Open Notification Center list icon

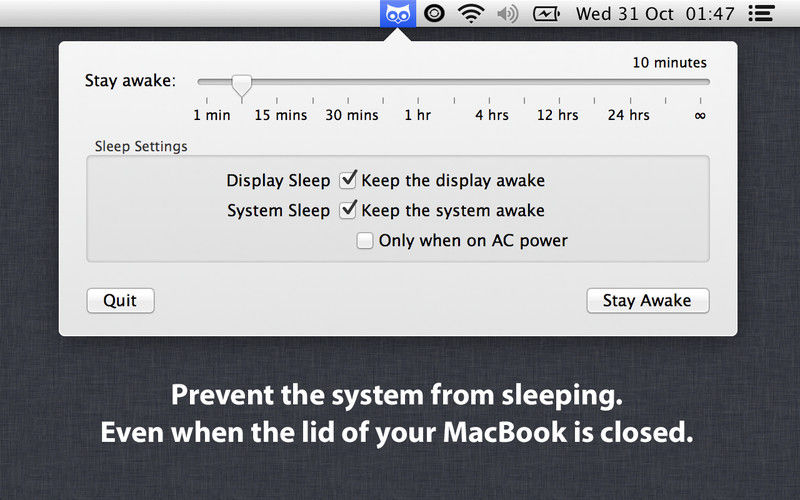pos(761,14)
